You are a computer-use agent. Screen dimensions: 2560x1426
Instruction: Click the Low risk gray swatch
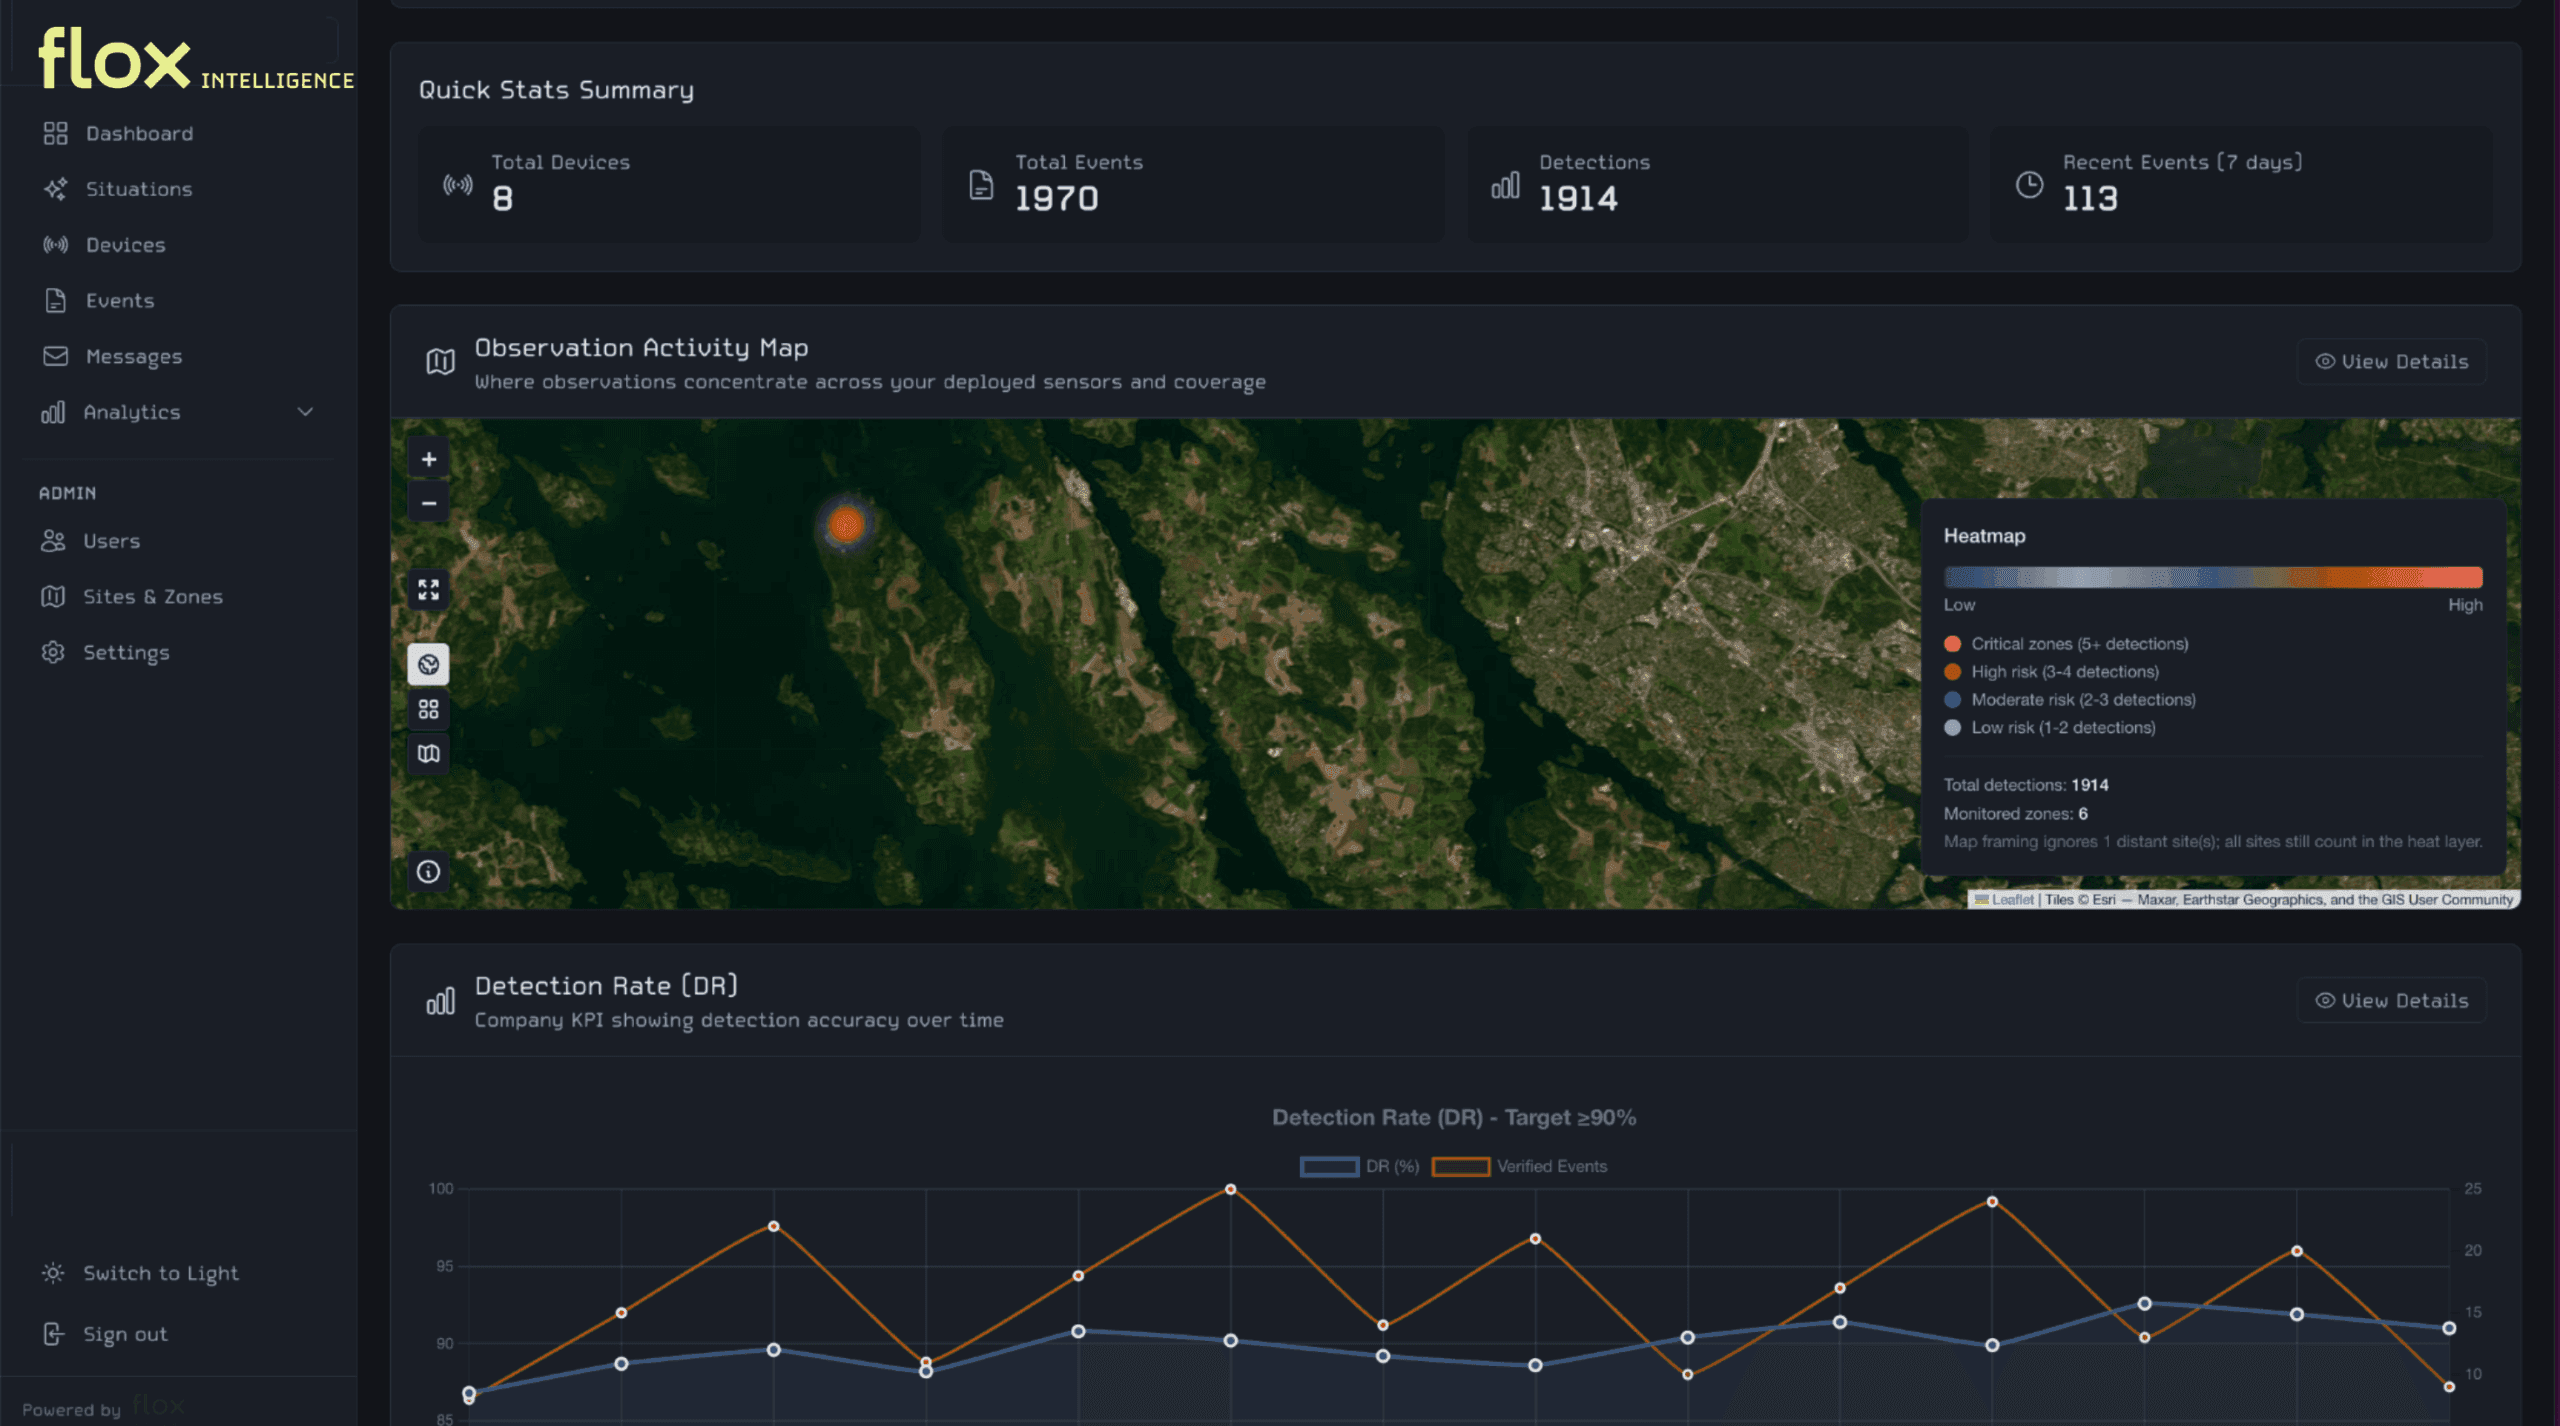[x=1952, y=728]
